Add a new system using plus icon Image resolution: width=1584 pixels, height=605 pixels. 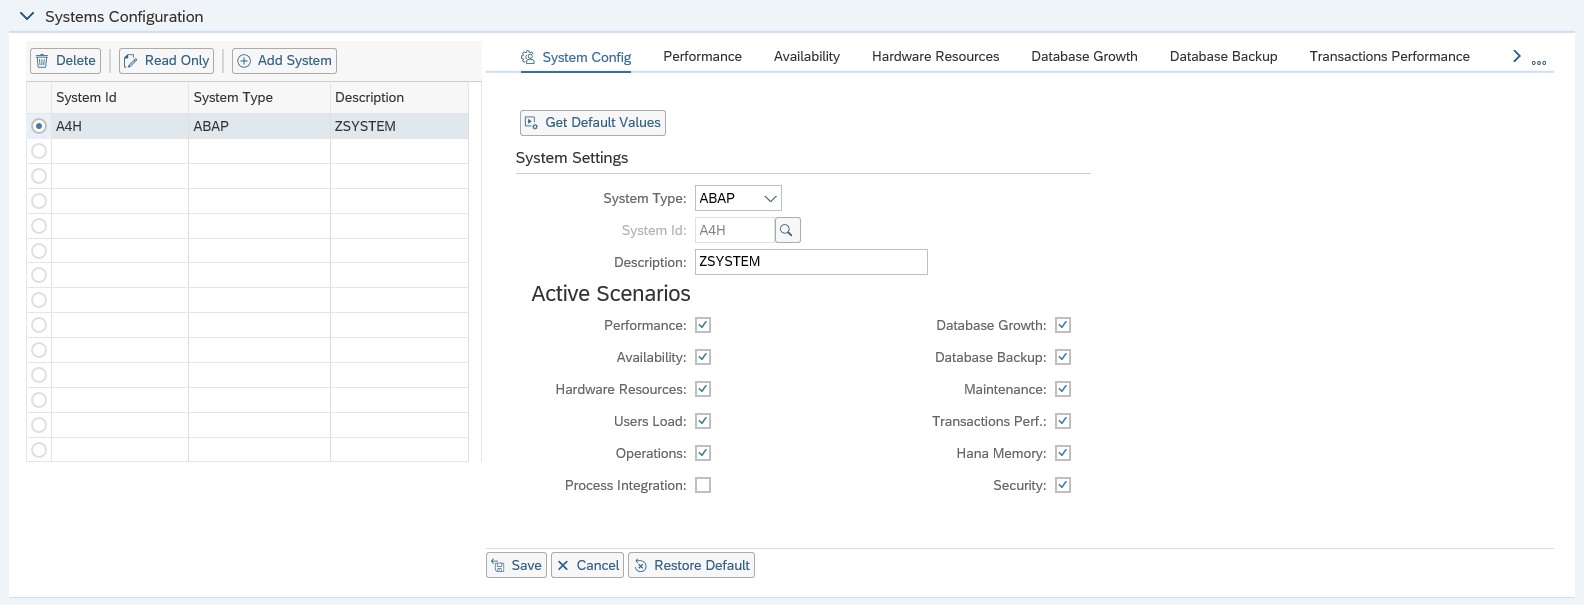284,61
